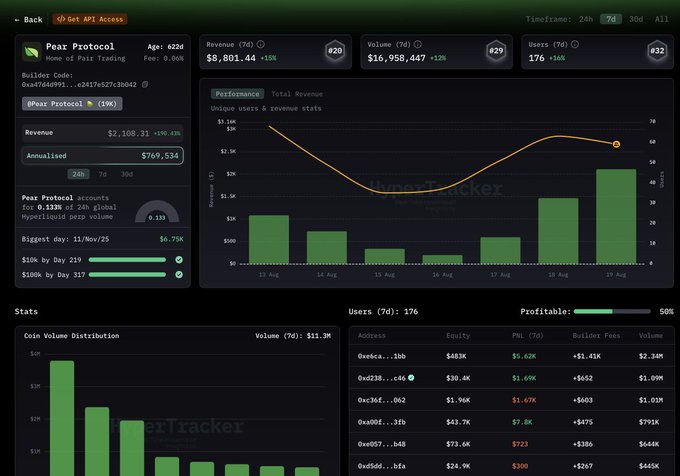Click the 0.133 volume share gauge
Screen dimensions: 680x476
tap(157, 212)
